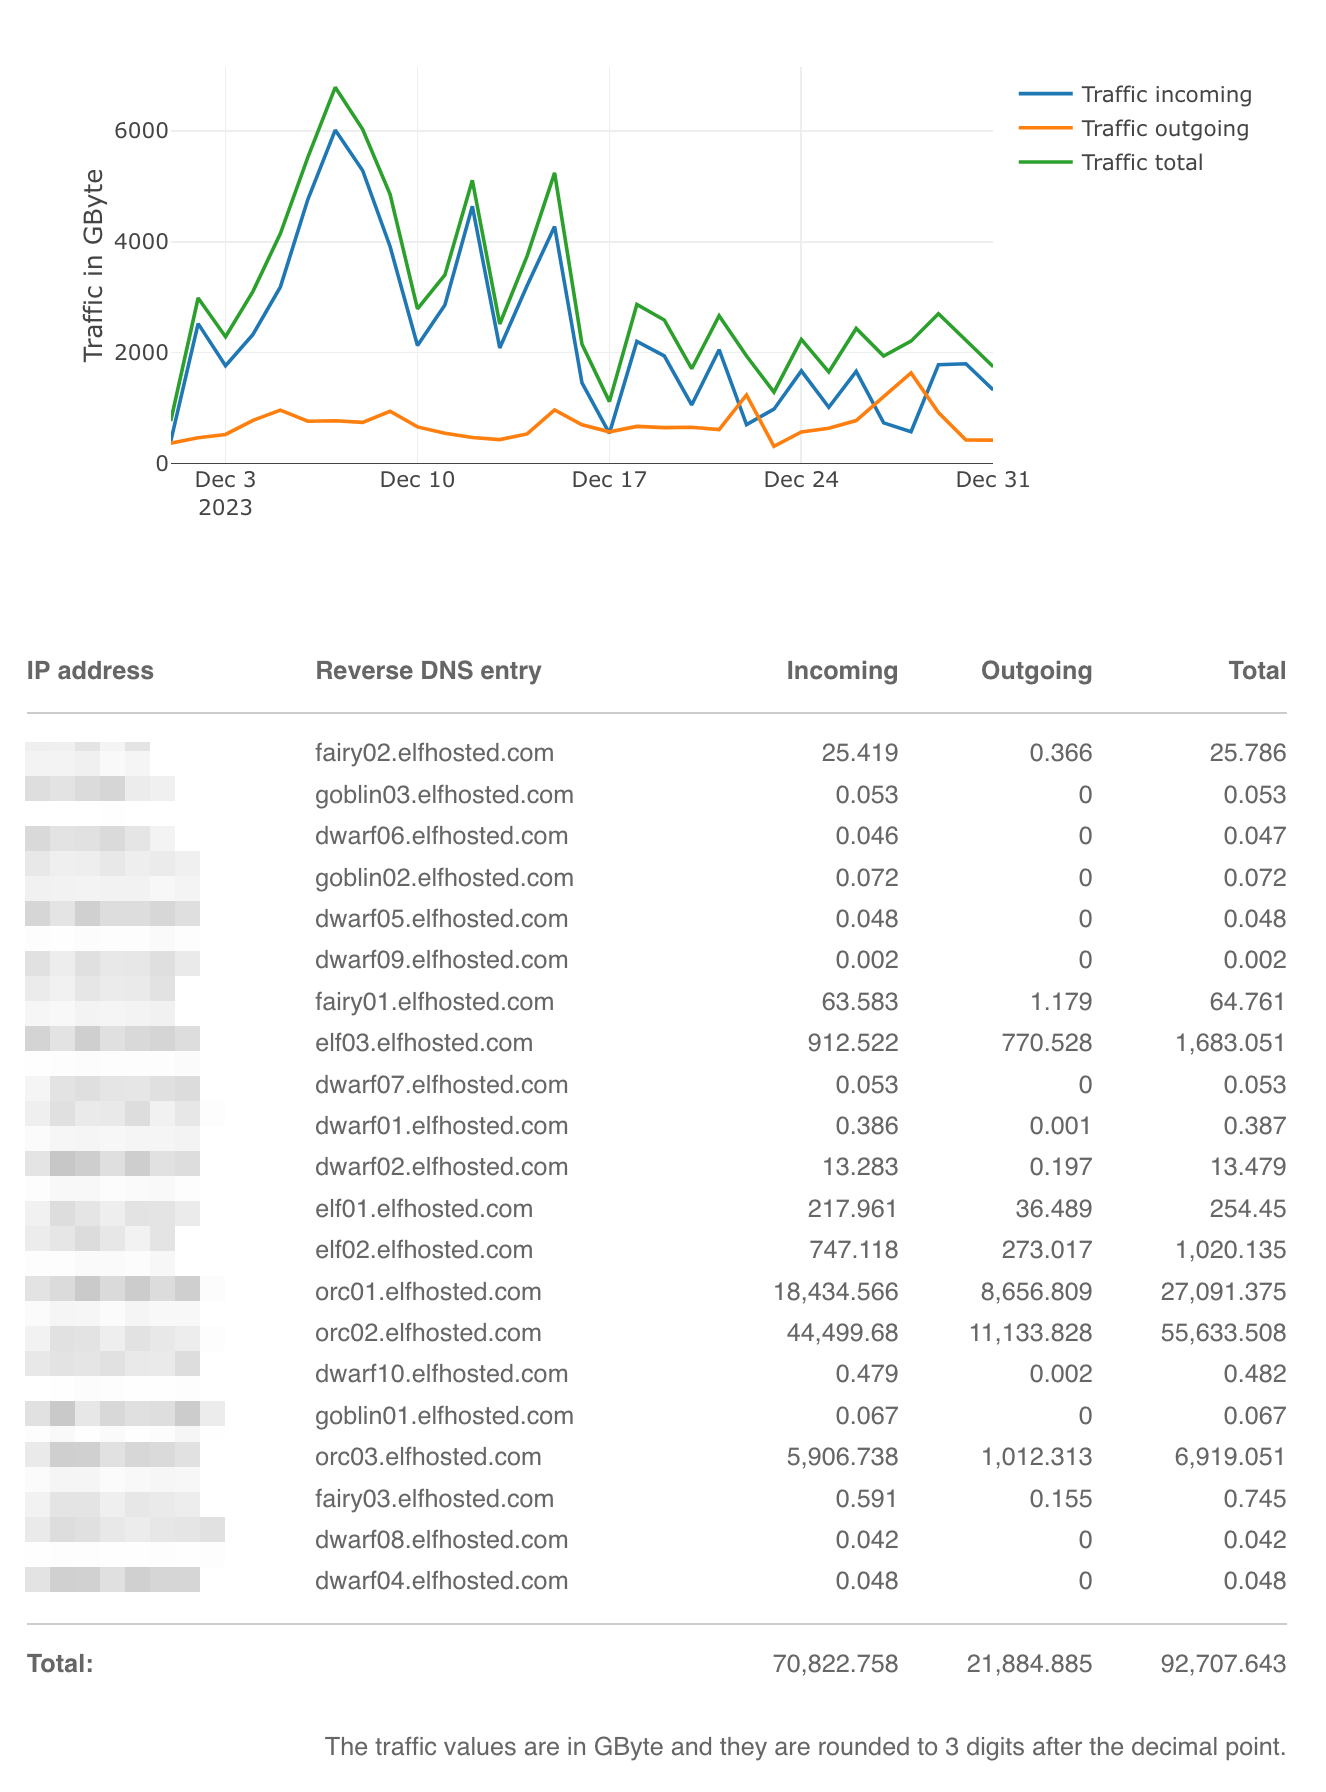
Task: Click fairy02 incoming value 25.419
Action: point(860,752)
